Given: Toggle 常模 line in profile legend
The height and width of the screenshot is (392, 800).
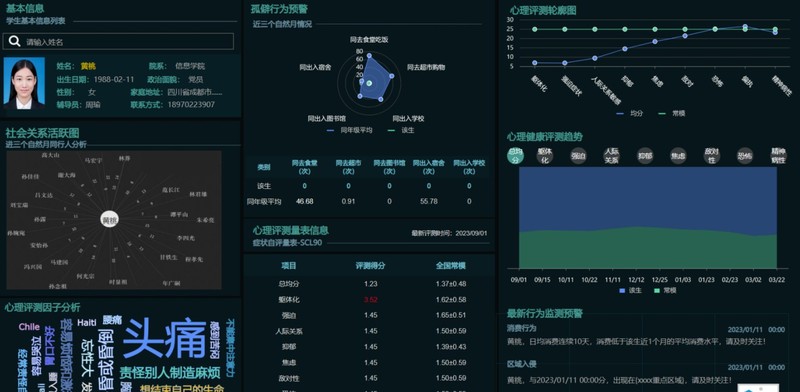Looking at the screenshot, I should 671,113.
